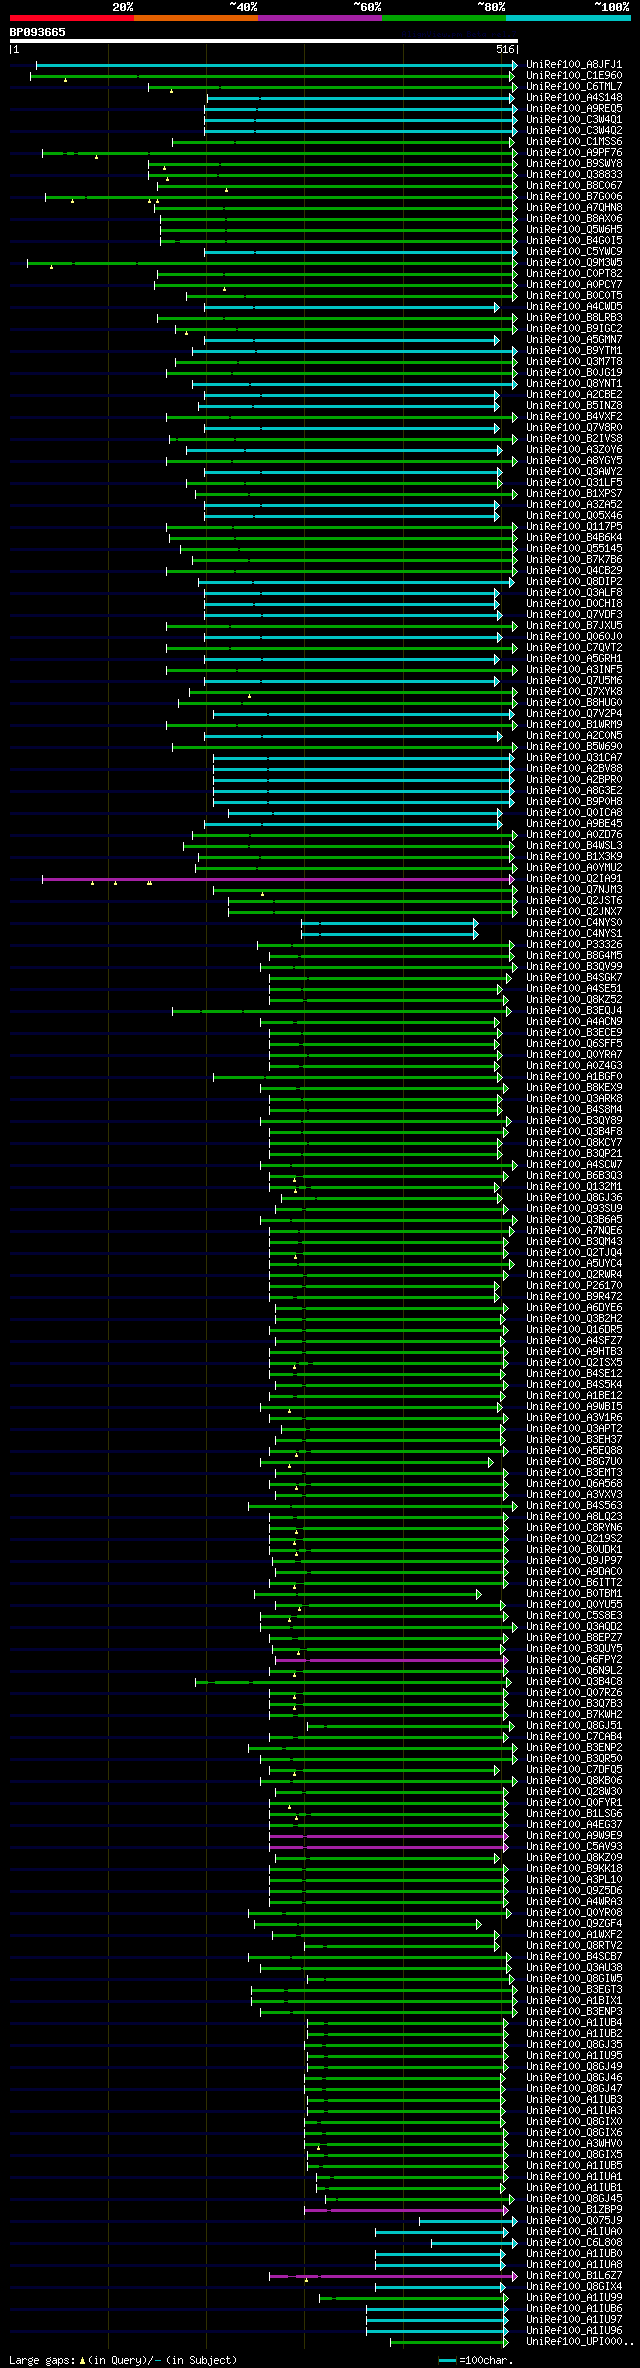
Task: Open hit UniRef100_B1ZBP9
Action: pos(574,2209)
